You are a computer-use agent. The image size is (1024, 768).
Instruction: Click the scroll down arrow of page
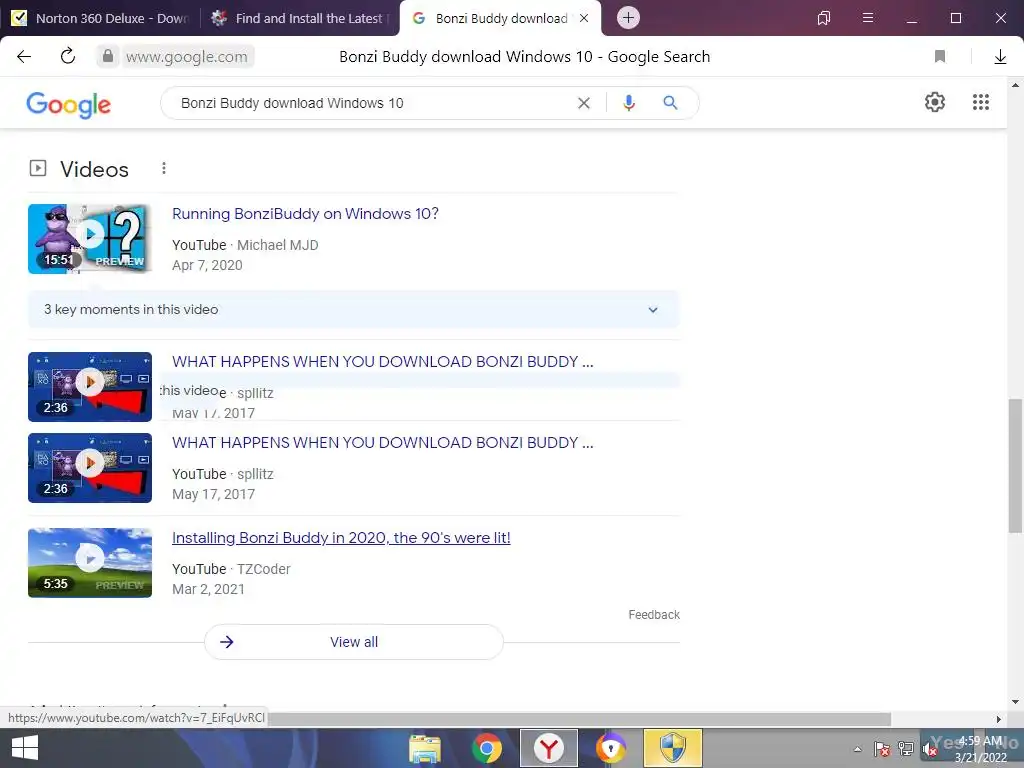coord(1015,703)
